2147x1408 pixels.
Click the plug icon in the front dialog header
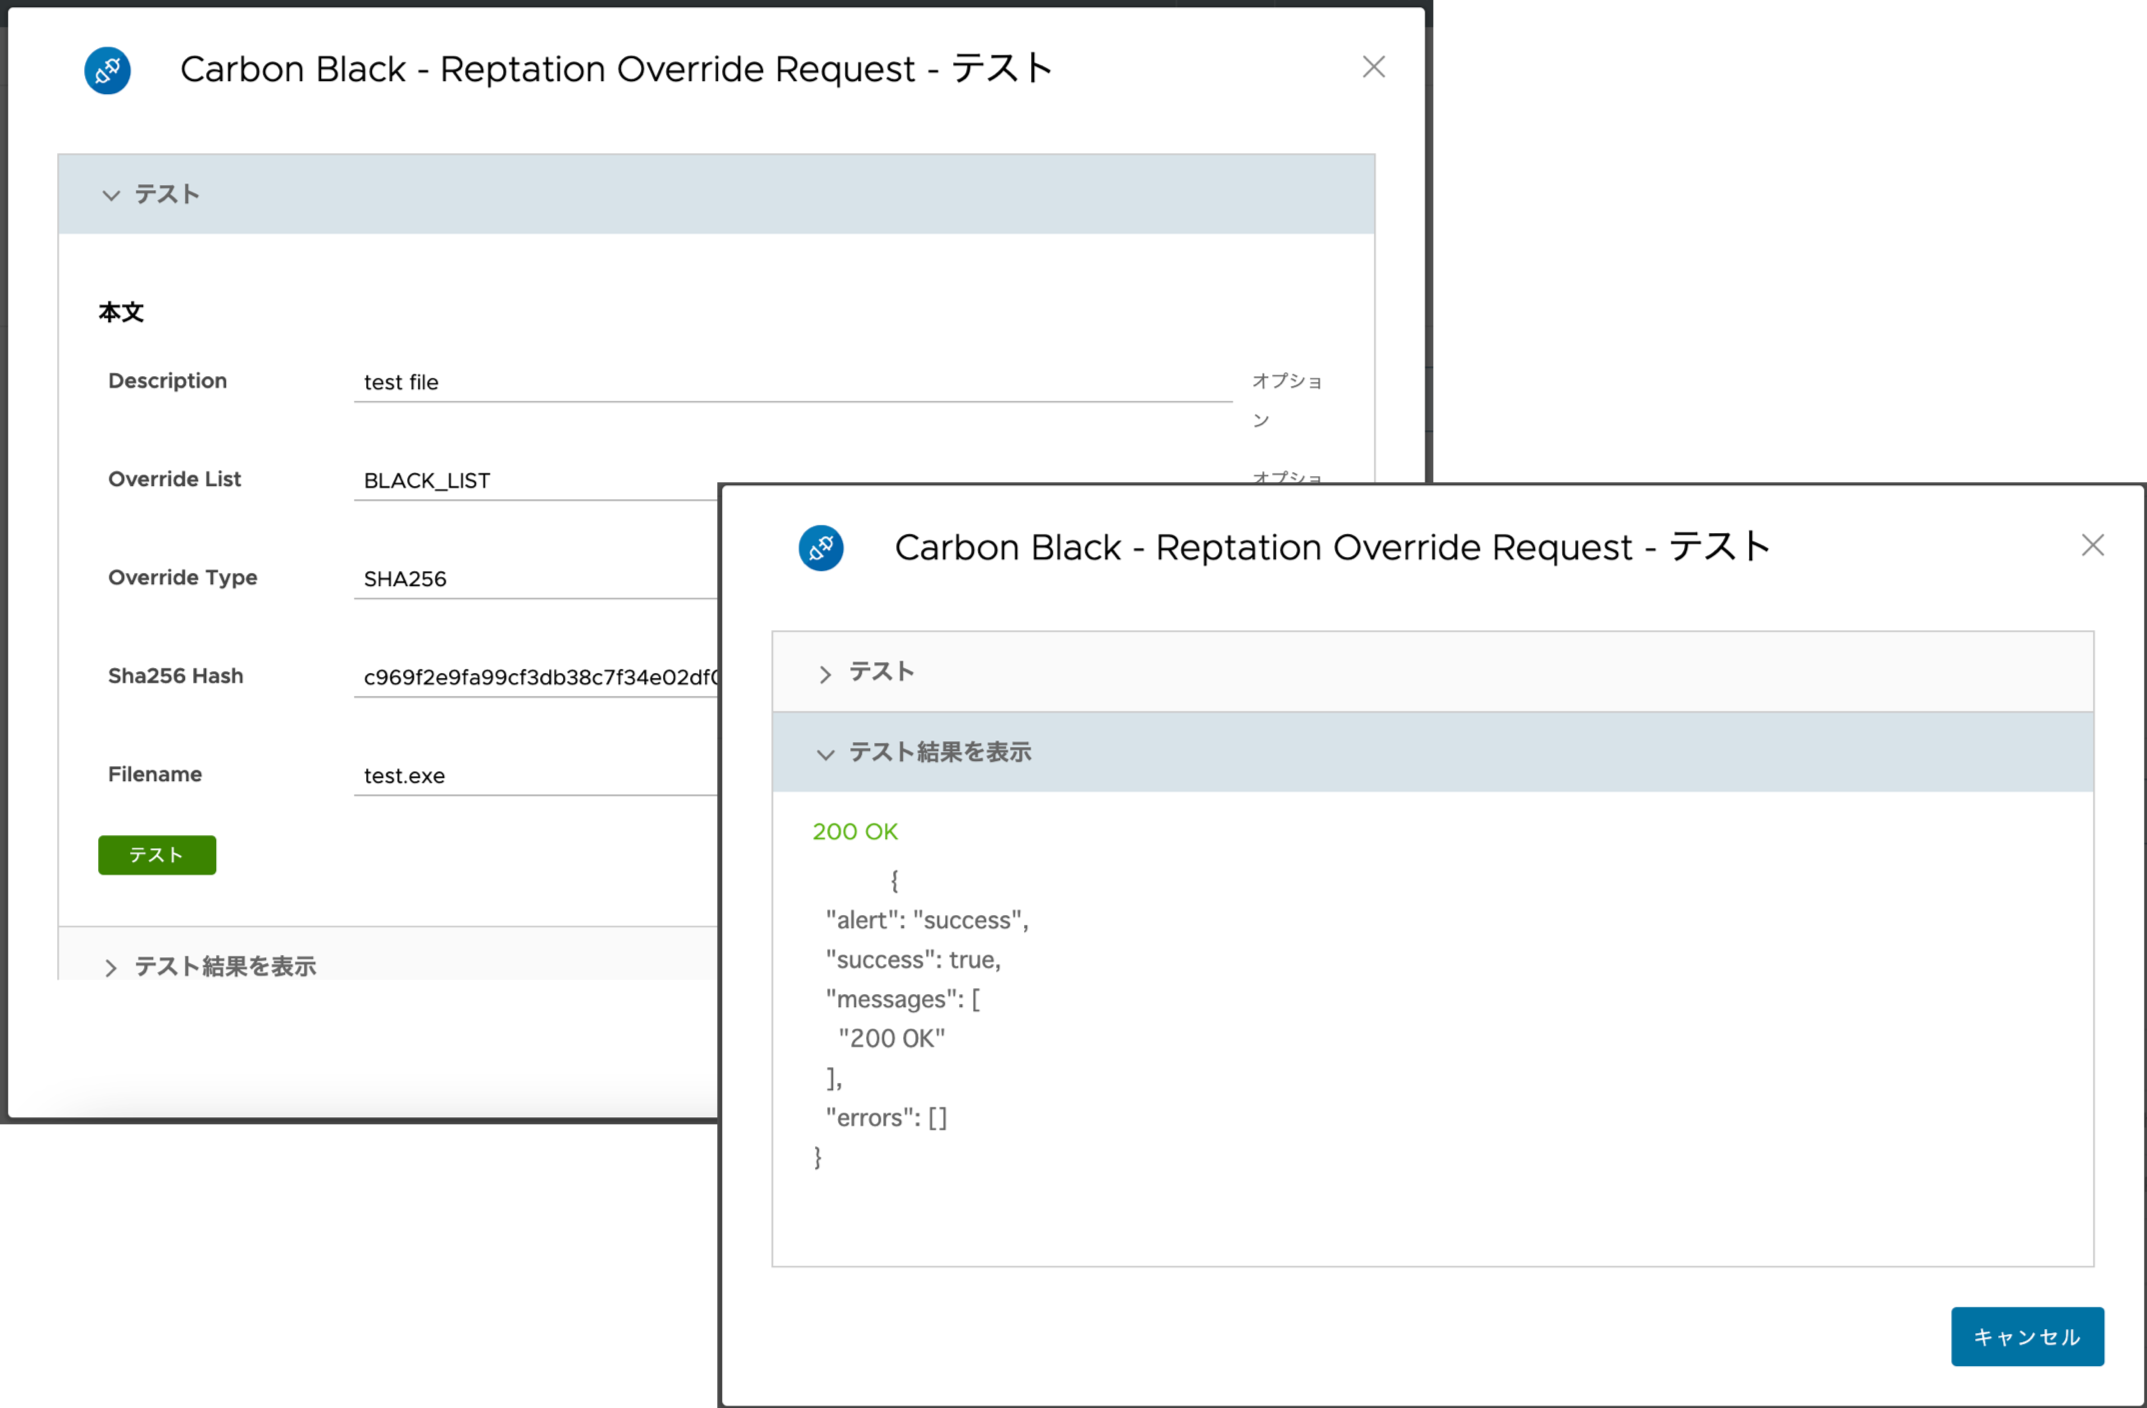821,548
